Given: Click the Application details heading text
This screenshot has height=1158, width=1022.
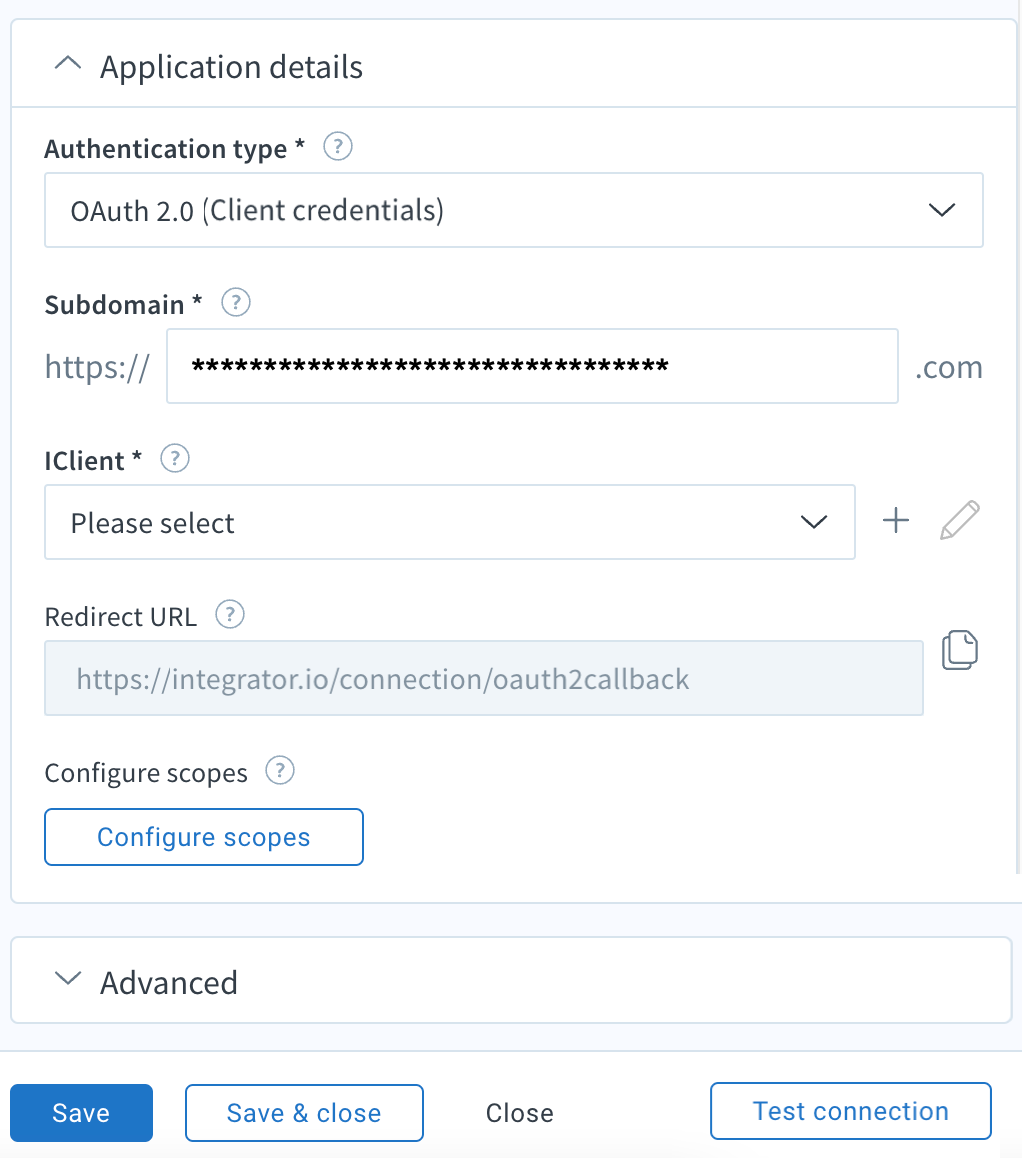Looking at the screenshot, I should click(232, 67).
